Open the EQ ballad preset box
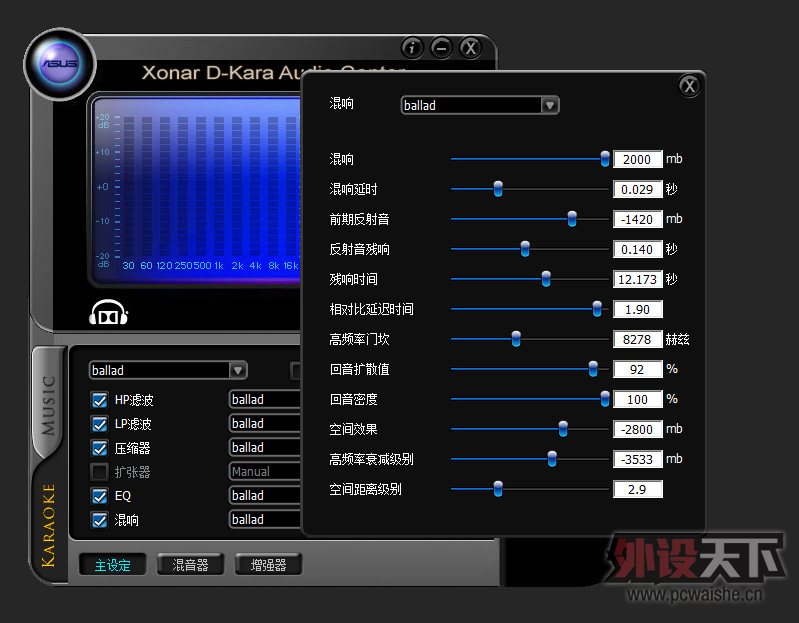This screenshot has width=799, height=623. pyautogui.click(x=265, y=495)
